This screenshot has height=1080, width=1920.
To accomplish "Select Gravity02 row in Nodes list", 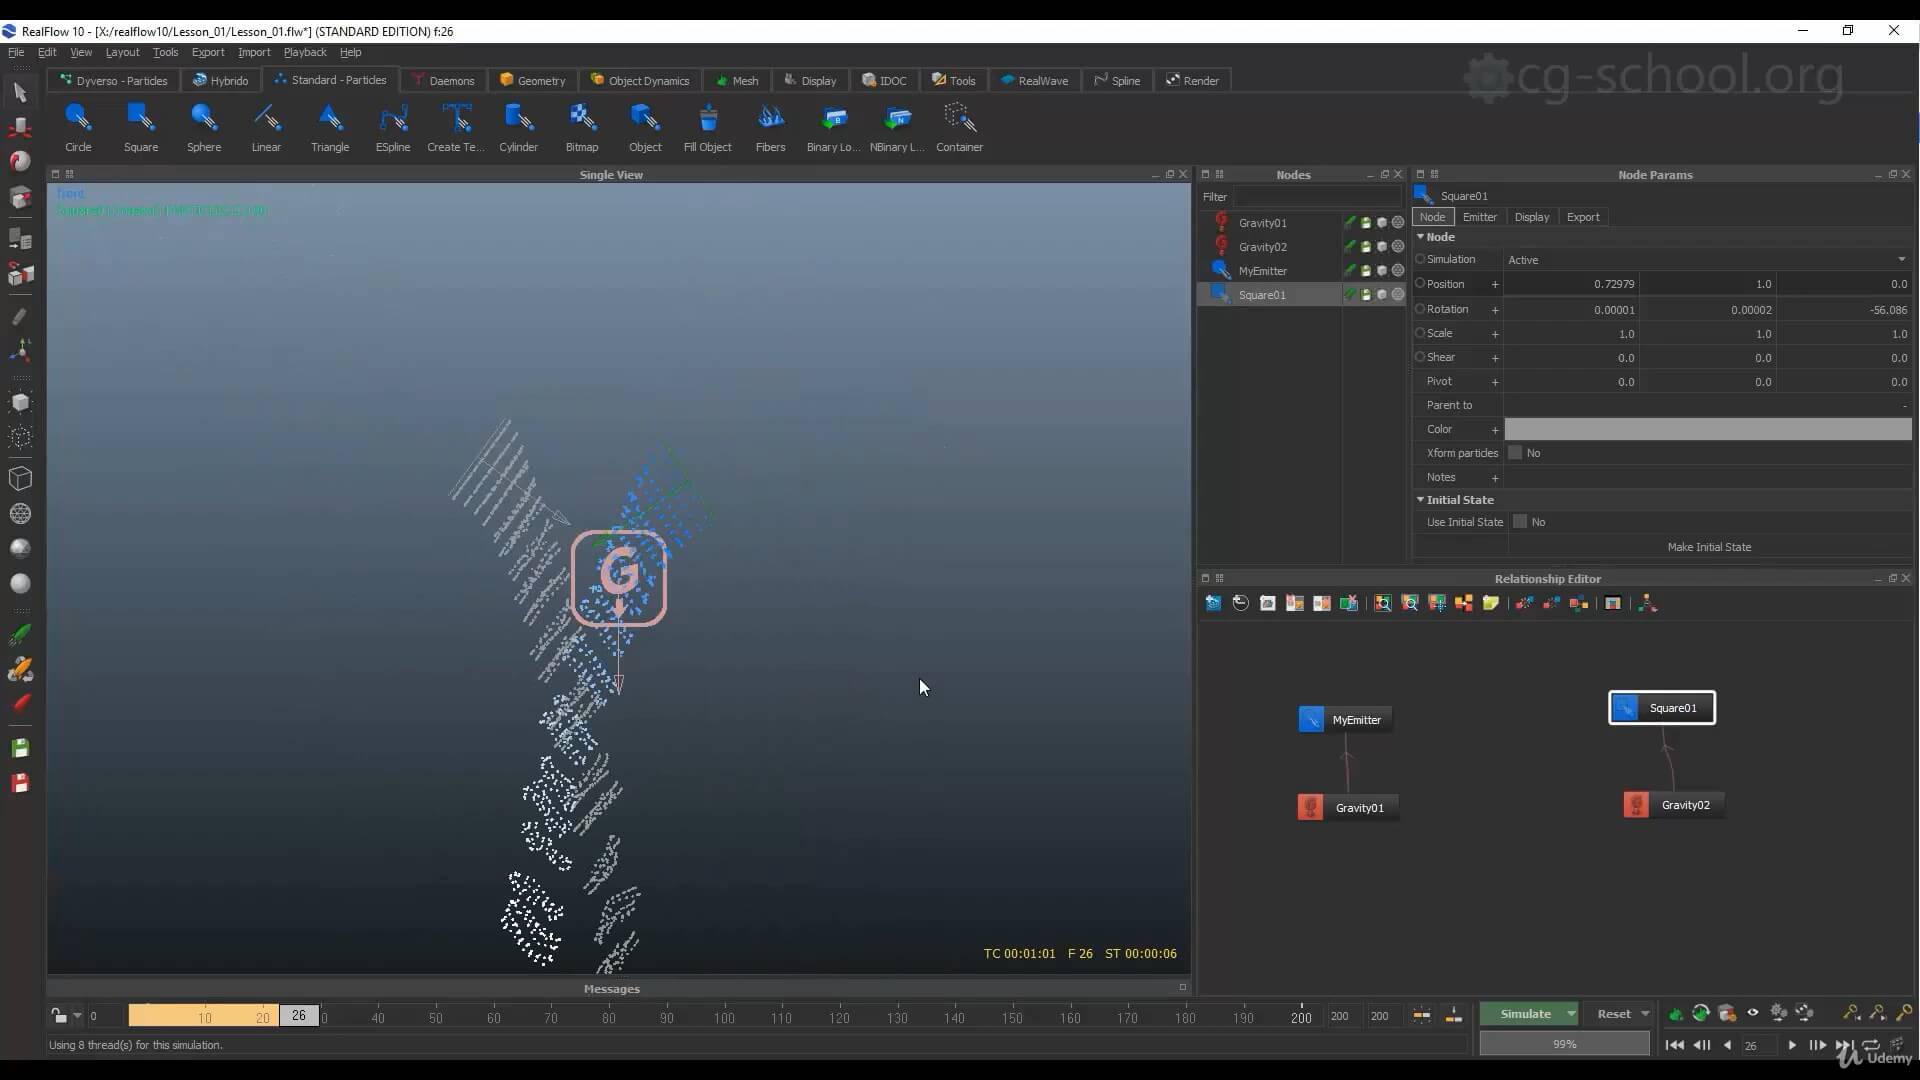I will pos(1302,247).
